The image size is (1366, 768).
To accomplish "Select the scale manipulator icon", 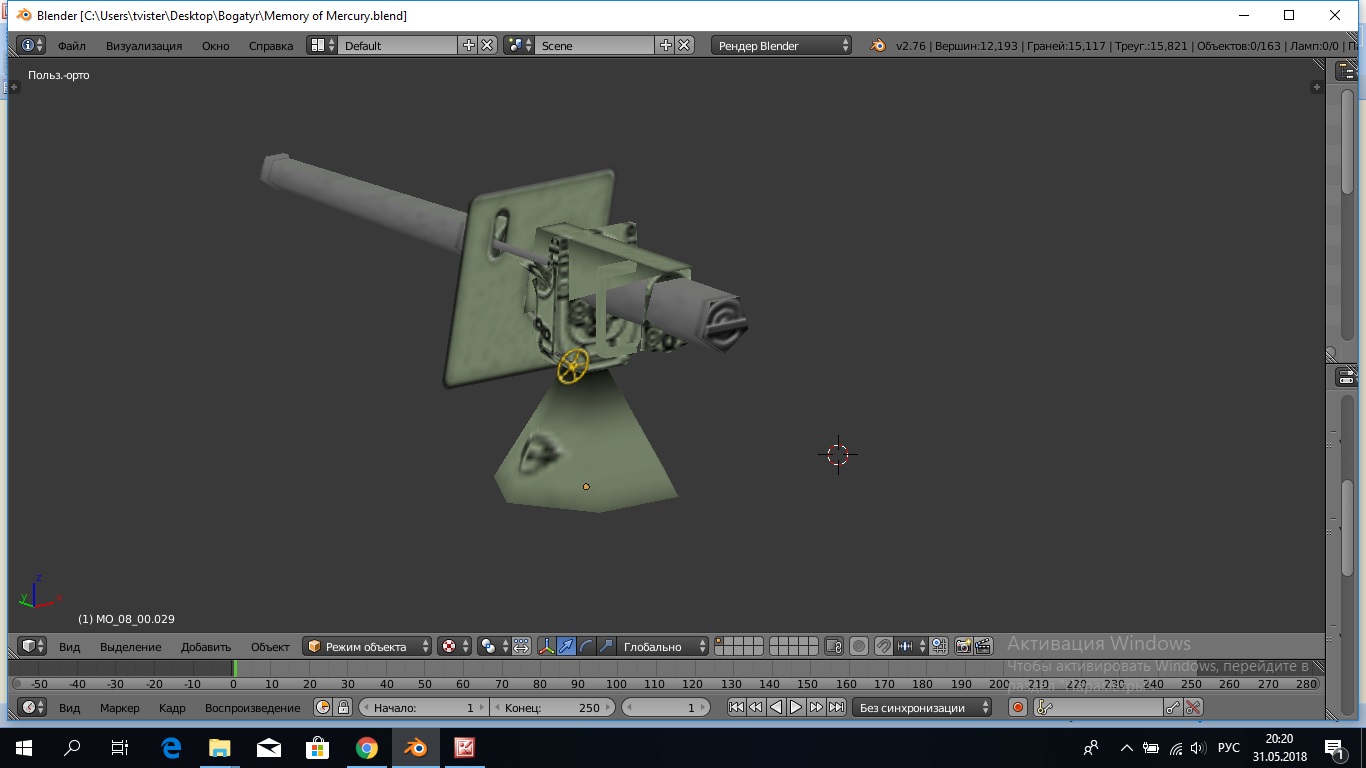I will coord(606,647).
